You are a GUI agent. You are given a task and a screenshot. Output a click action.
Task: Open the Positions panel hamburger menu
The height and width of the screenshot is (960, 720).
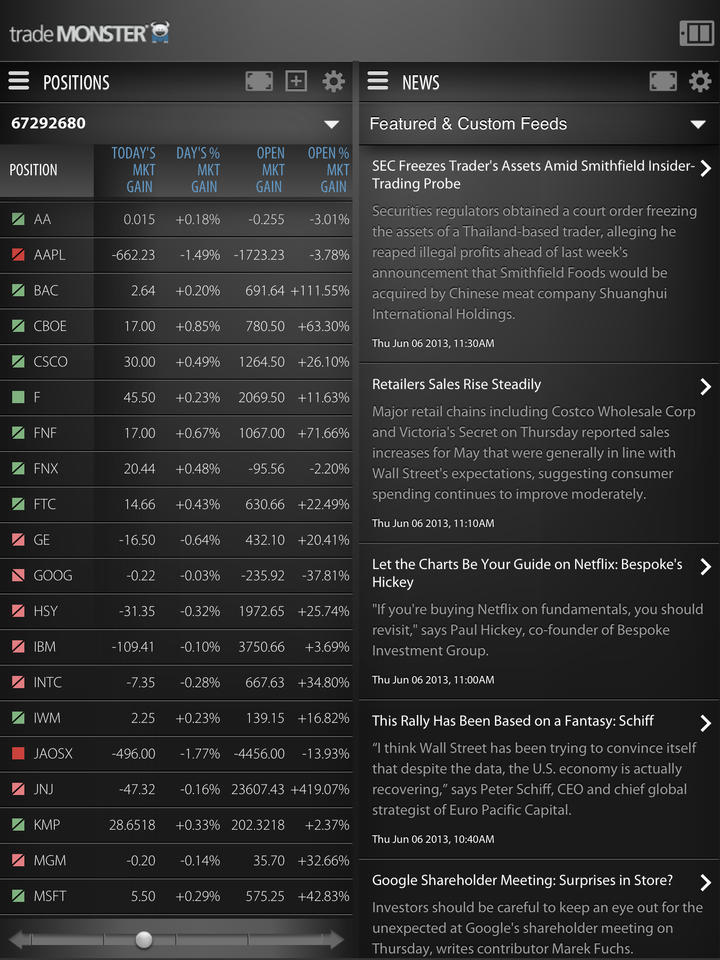[19, 81]
